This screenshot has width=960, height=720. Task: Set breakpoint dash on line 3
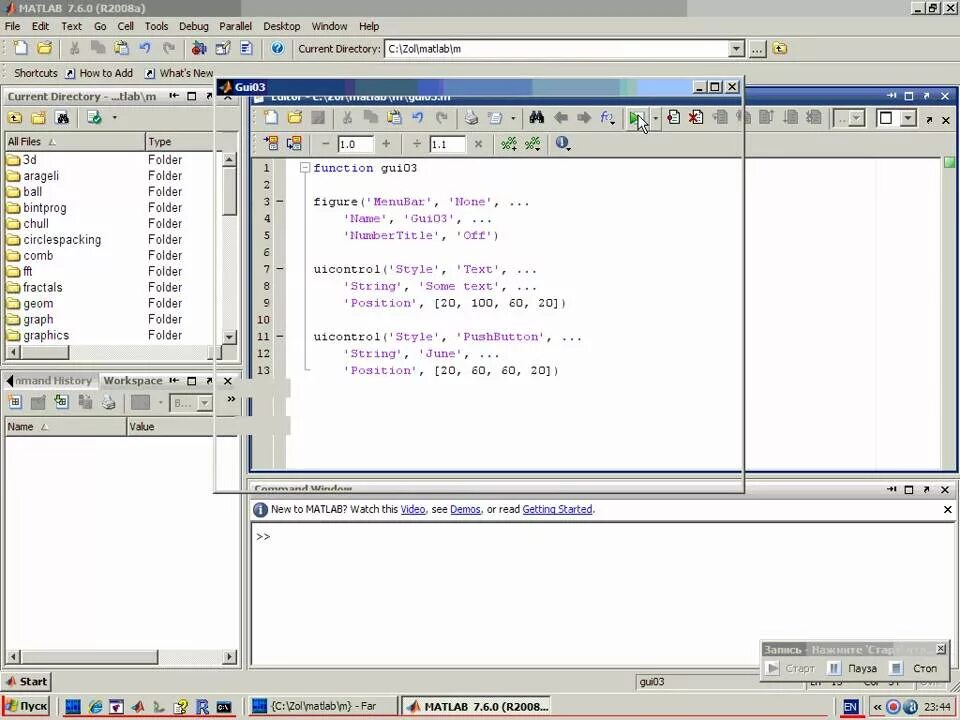click(280, 201)
